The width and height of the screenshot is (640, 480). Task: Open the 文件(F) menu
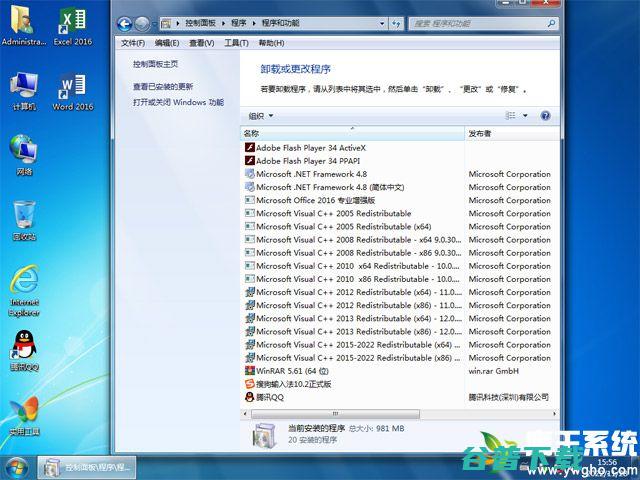tap(133, 43)
